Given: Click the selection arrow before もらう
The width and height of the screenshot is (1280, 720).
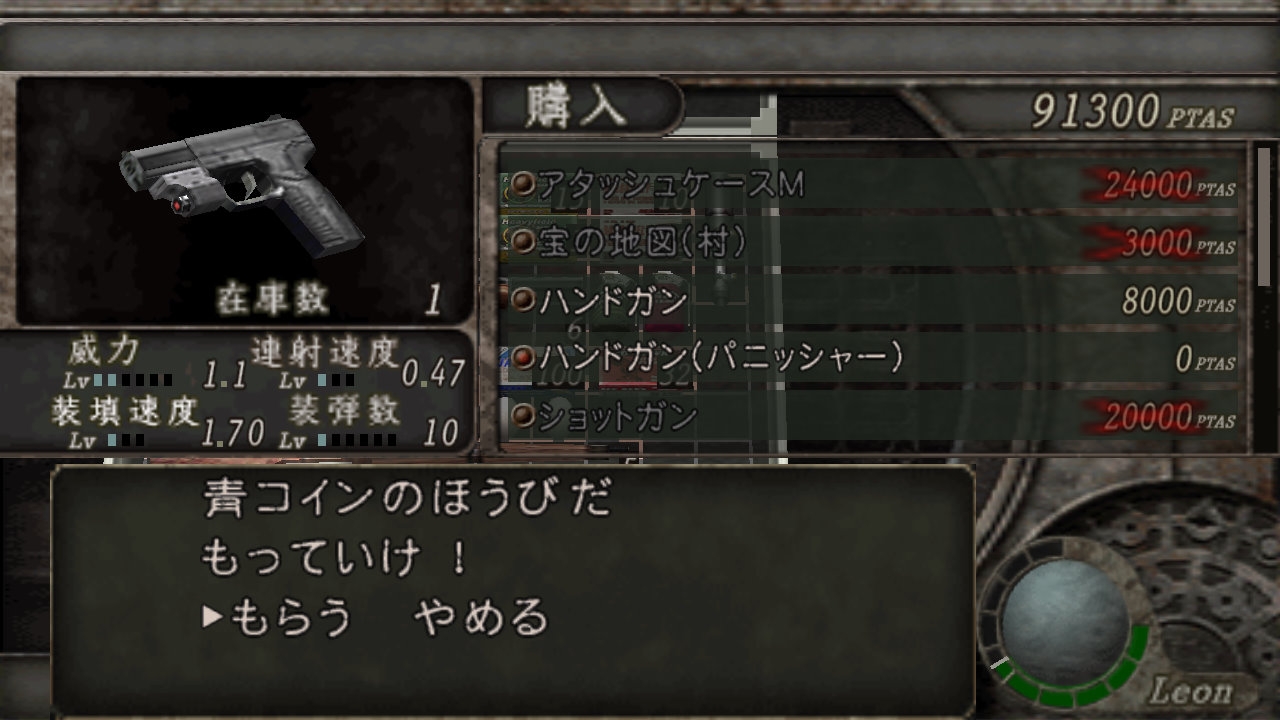Looking at the screenshot, I should tap(212, 617).
